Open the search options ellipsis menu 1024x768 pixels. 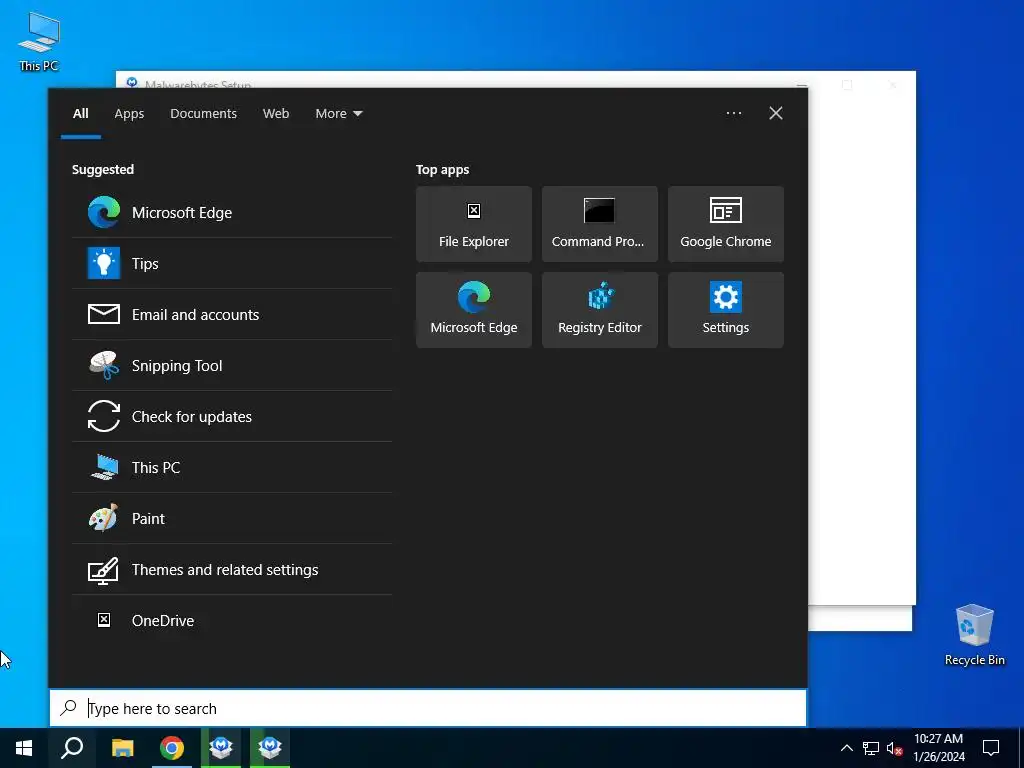[734, 113]
